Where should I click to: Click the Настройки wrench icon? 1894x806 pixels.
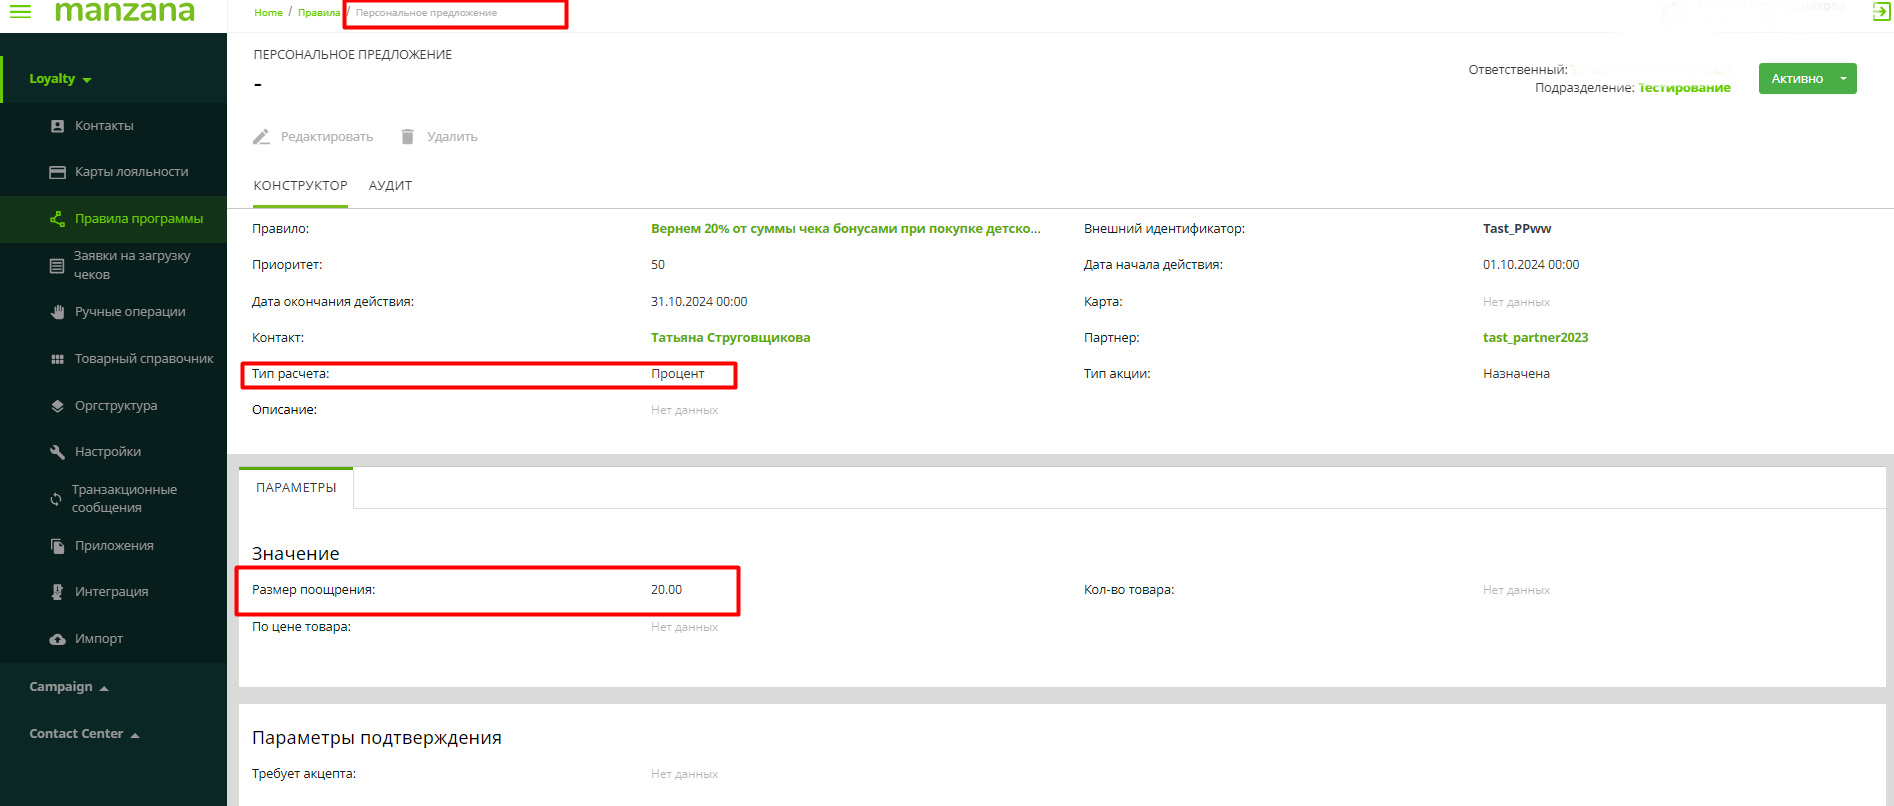(x=57, y=452)
